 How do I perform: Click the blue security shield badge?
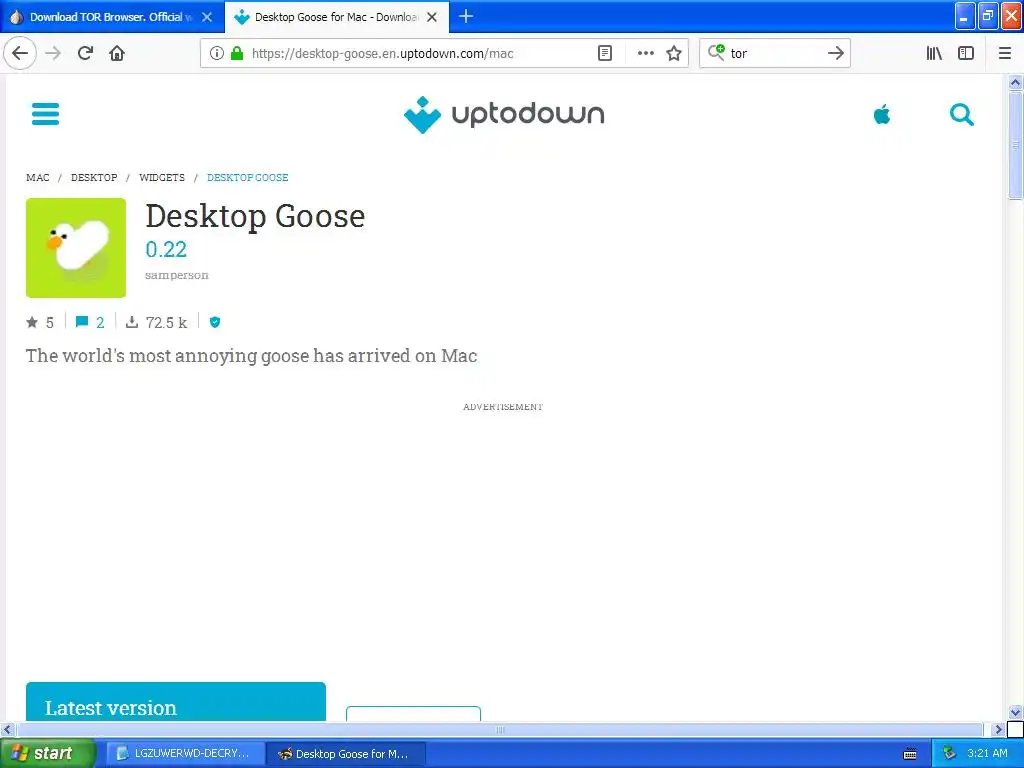pyautogui.click(x=215, y=322)
